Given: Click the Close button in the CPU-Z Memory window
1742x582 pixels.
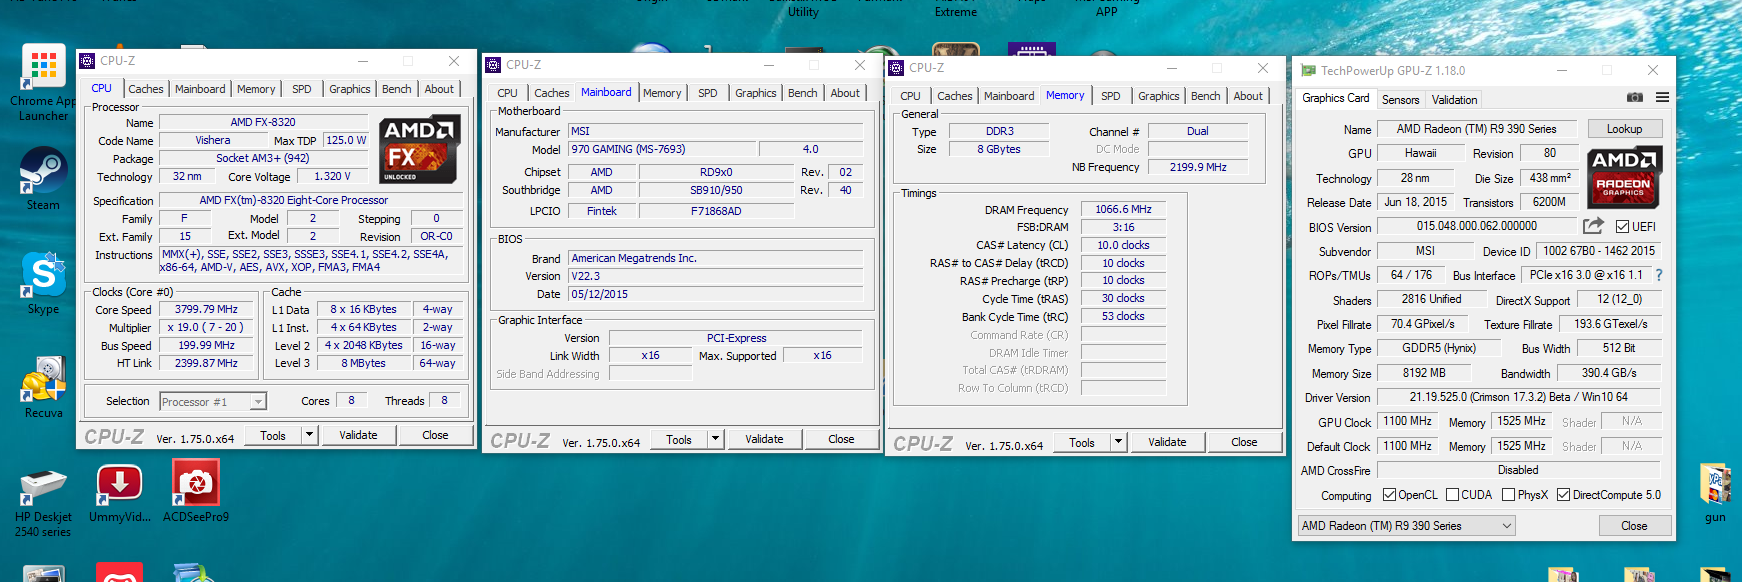Looking at the screenshot, I should 1244,442.
